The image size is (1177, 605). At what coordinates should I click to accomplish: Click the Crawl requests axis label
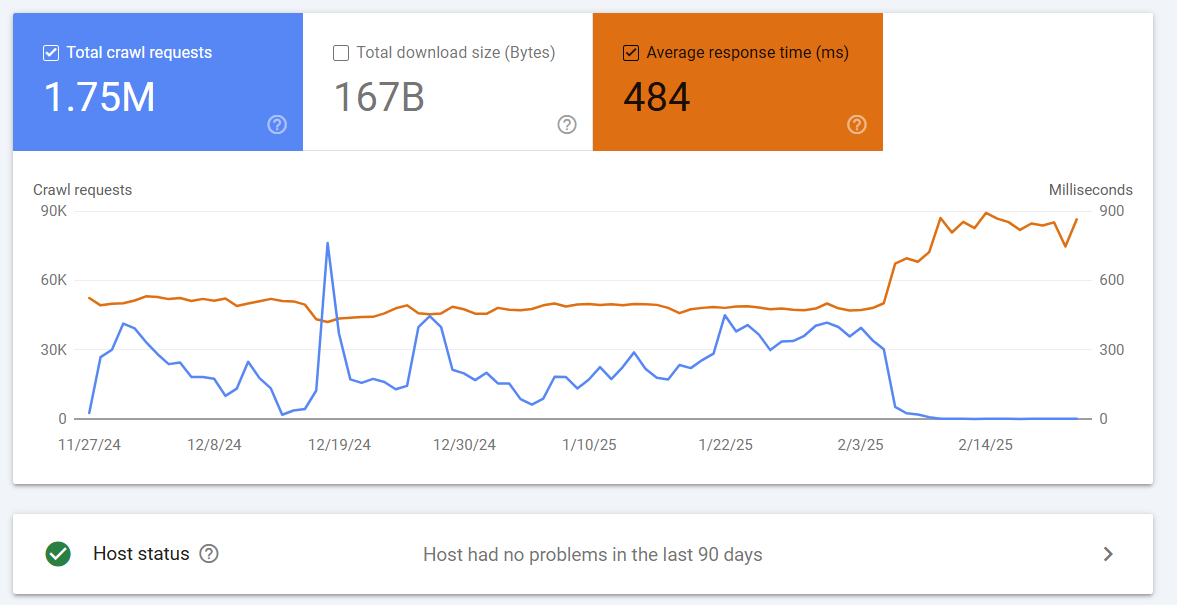pyautogui.click(x=83, y=189)
